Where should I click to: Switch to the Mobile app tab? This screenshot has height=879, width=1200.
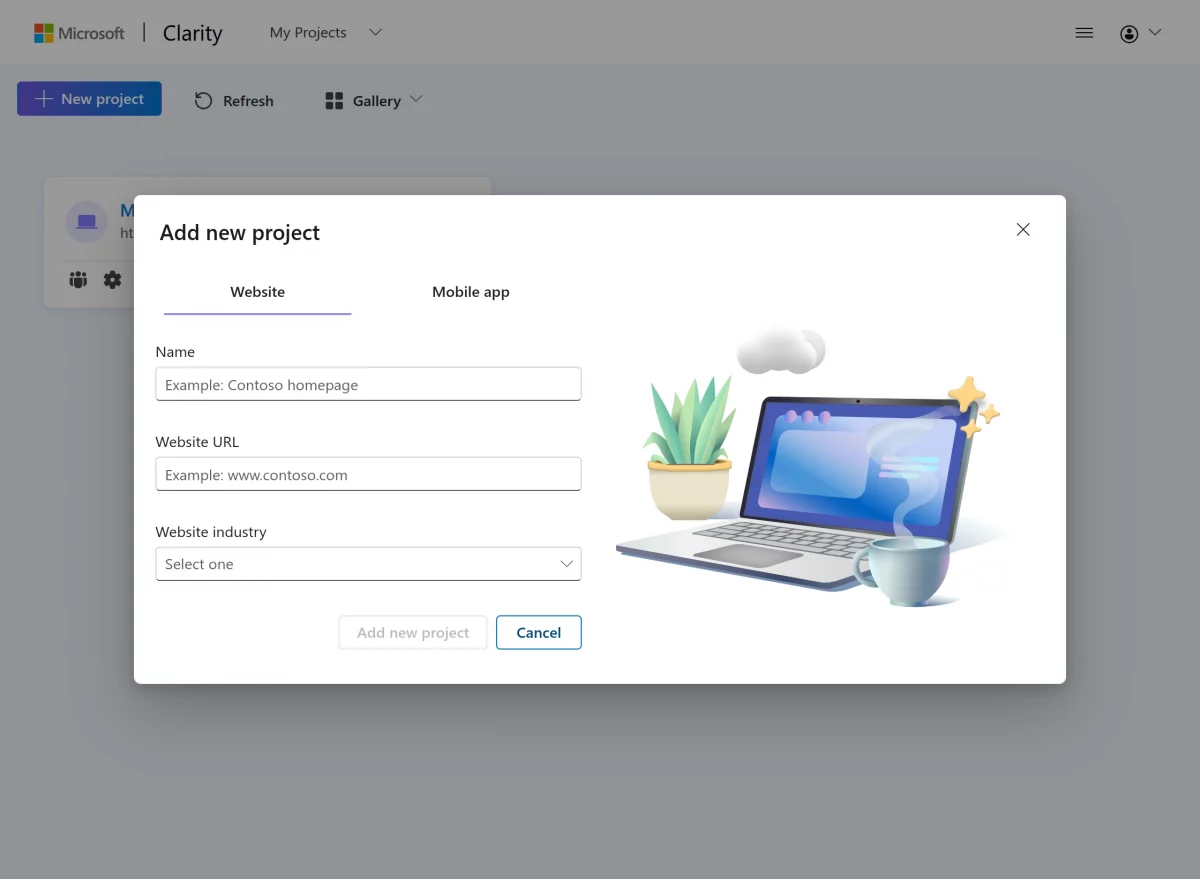(471, 292)
